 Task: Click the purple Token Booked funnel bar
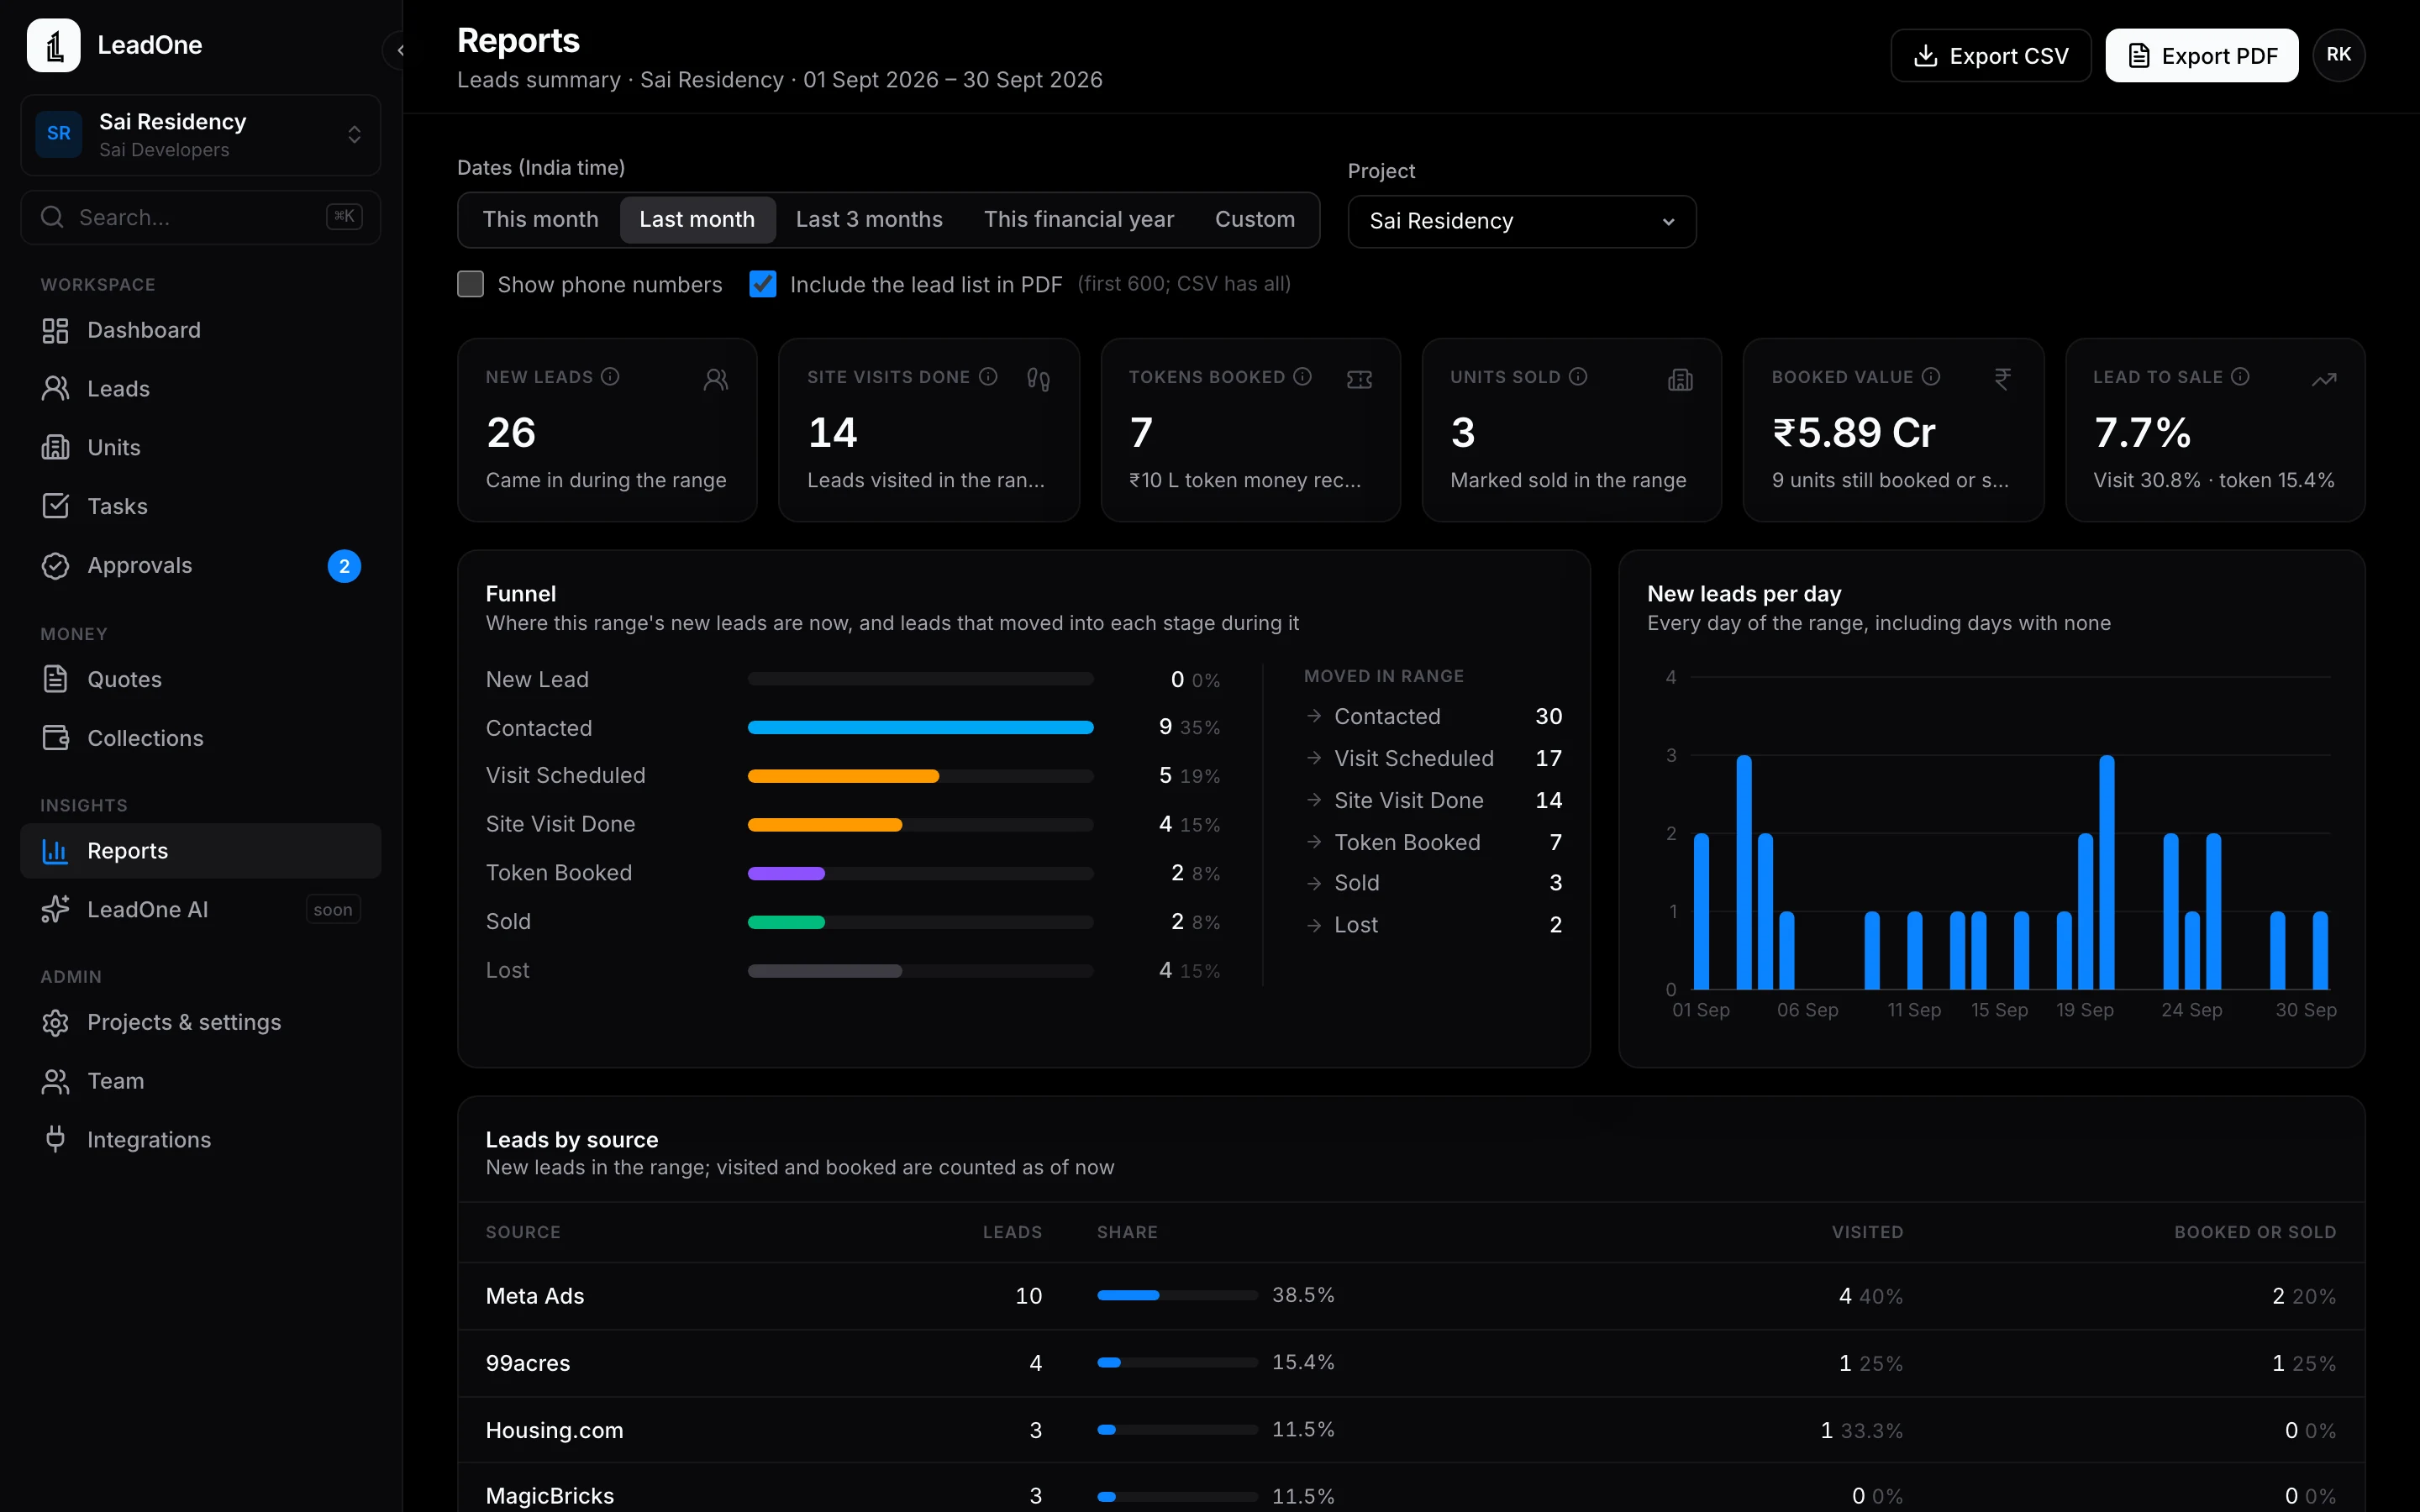pyautogui.click(x=786, y=873)
